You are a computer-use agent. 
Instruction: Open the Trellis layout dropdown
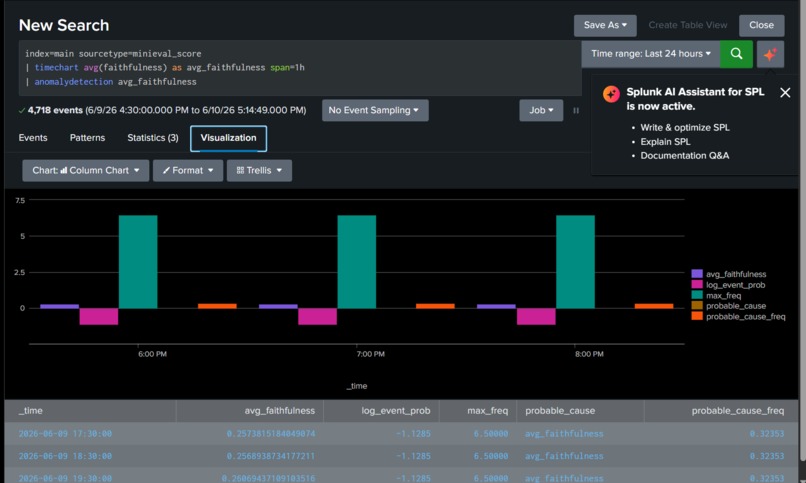click(x=259, y=171)
